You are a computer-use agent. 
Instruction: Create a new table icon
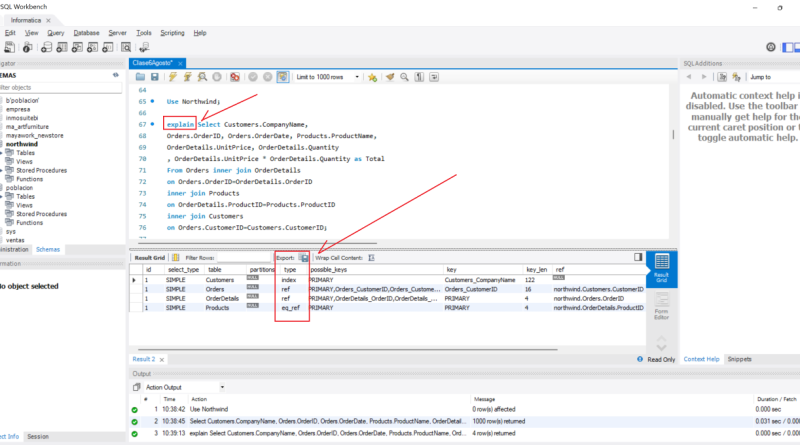(62, 47)
